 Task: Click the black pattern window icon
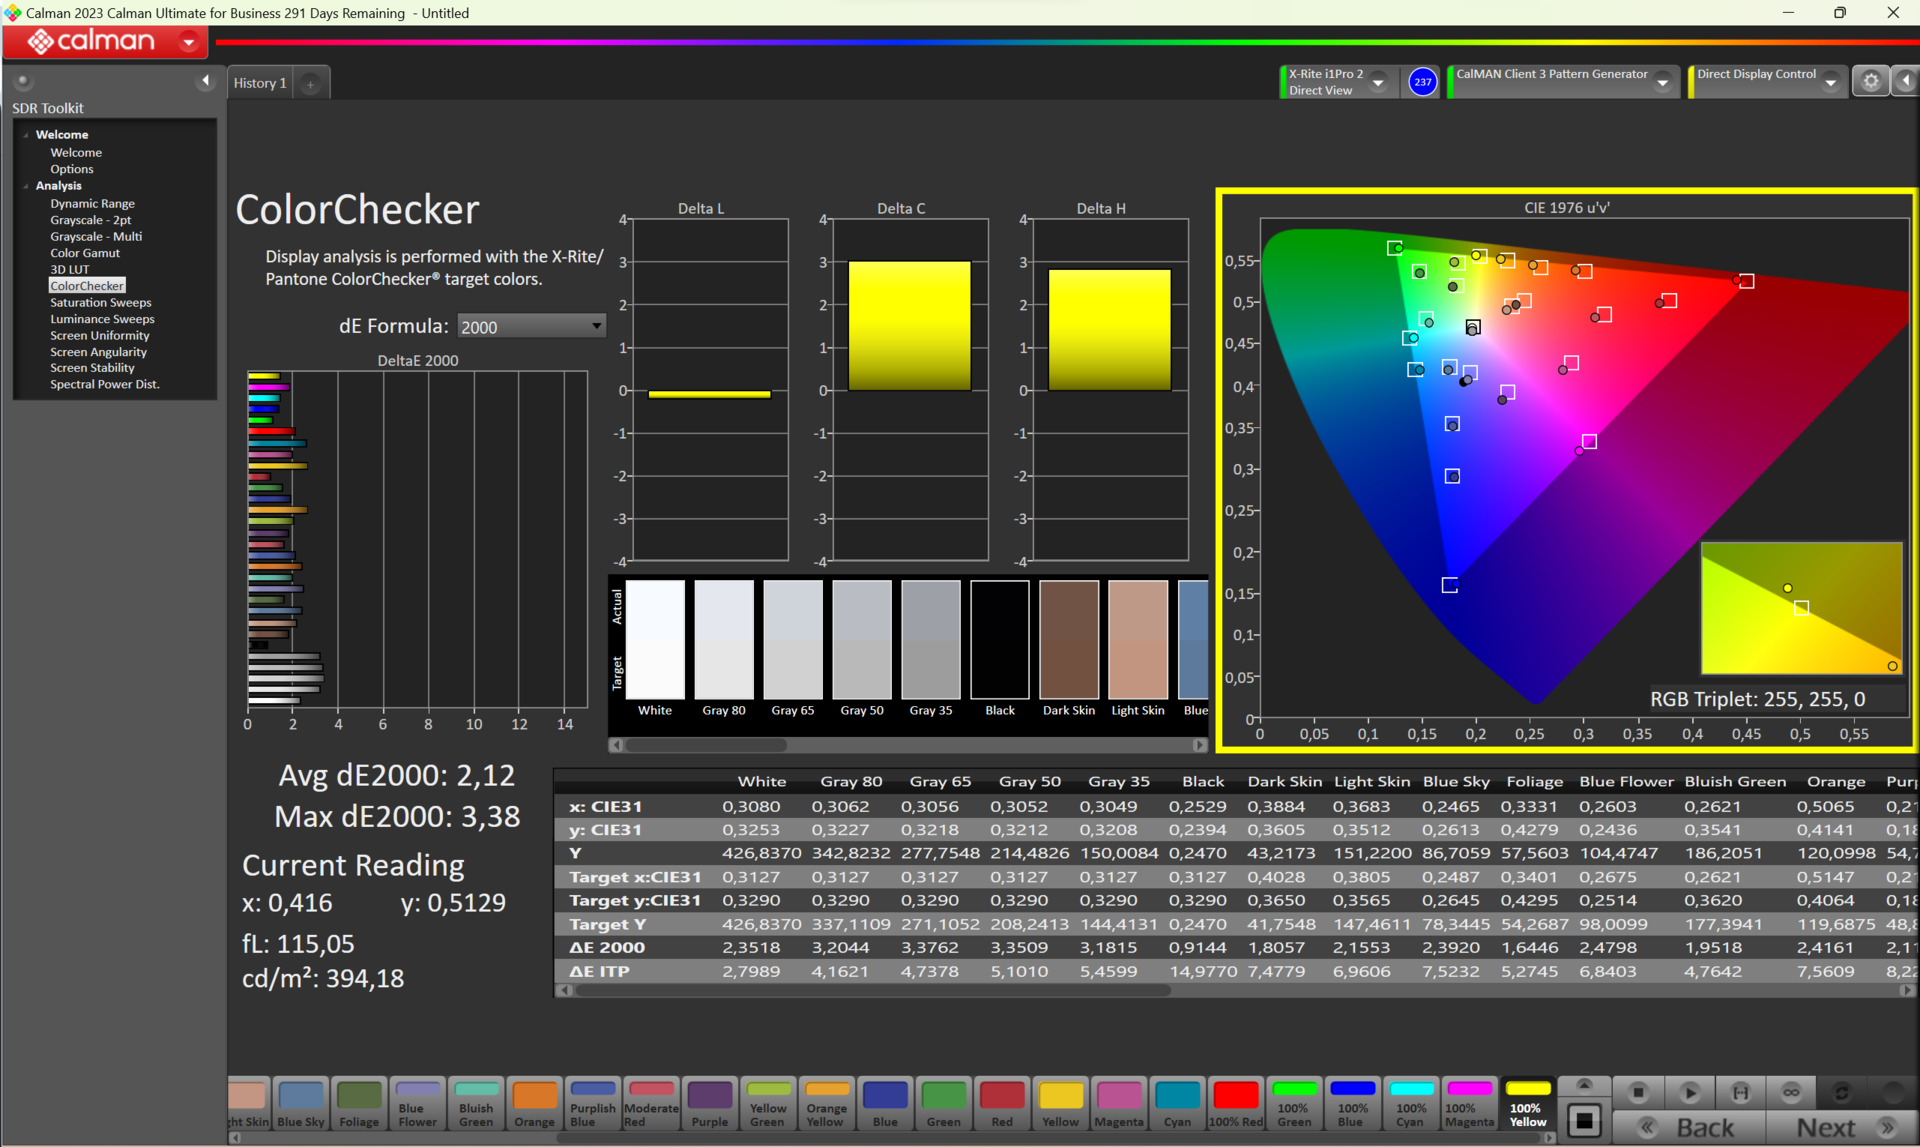(1584, 1120)
